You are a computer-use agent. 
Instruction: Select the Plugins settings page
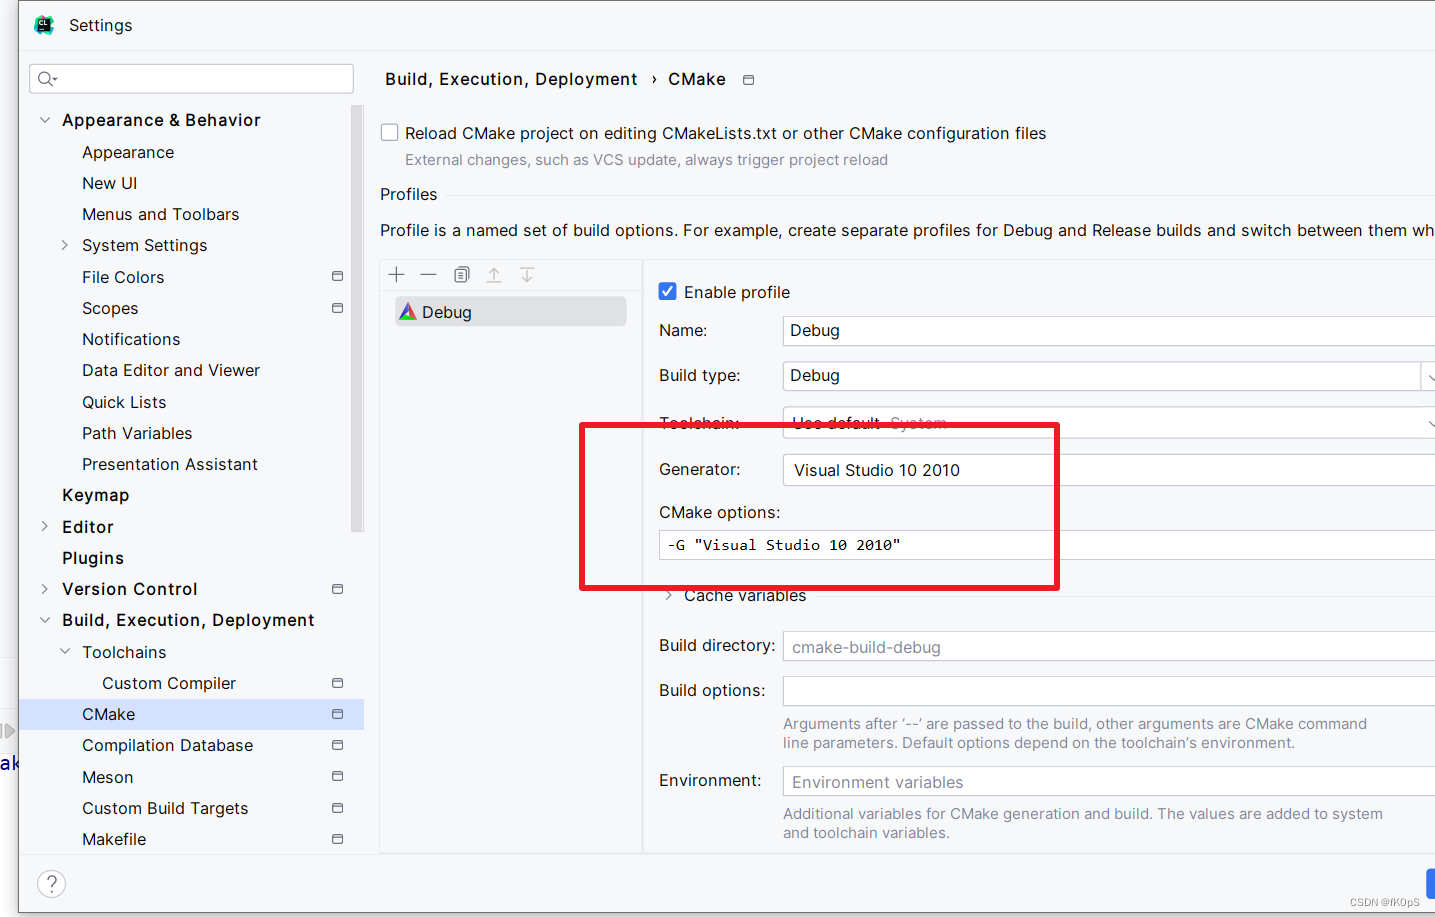click(93, 558)
